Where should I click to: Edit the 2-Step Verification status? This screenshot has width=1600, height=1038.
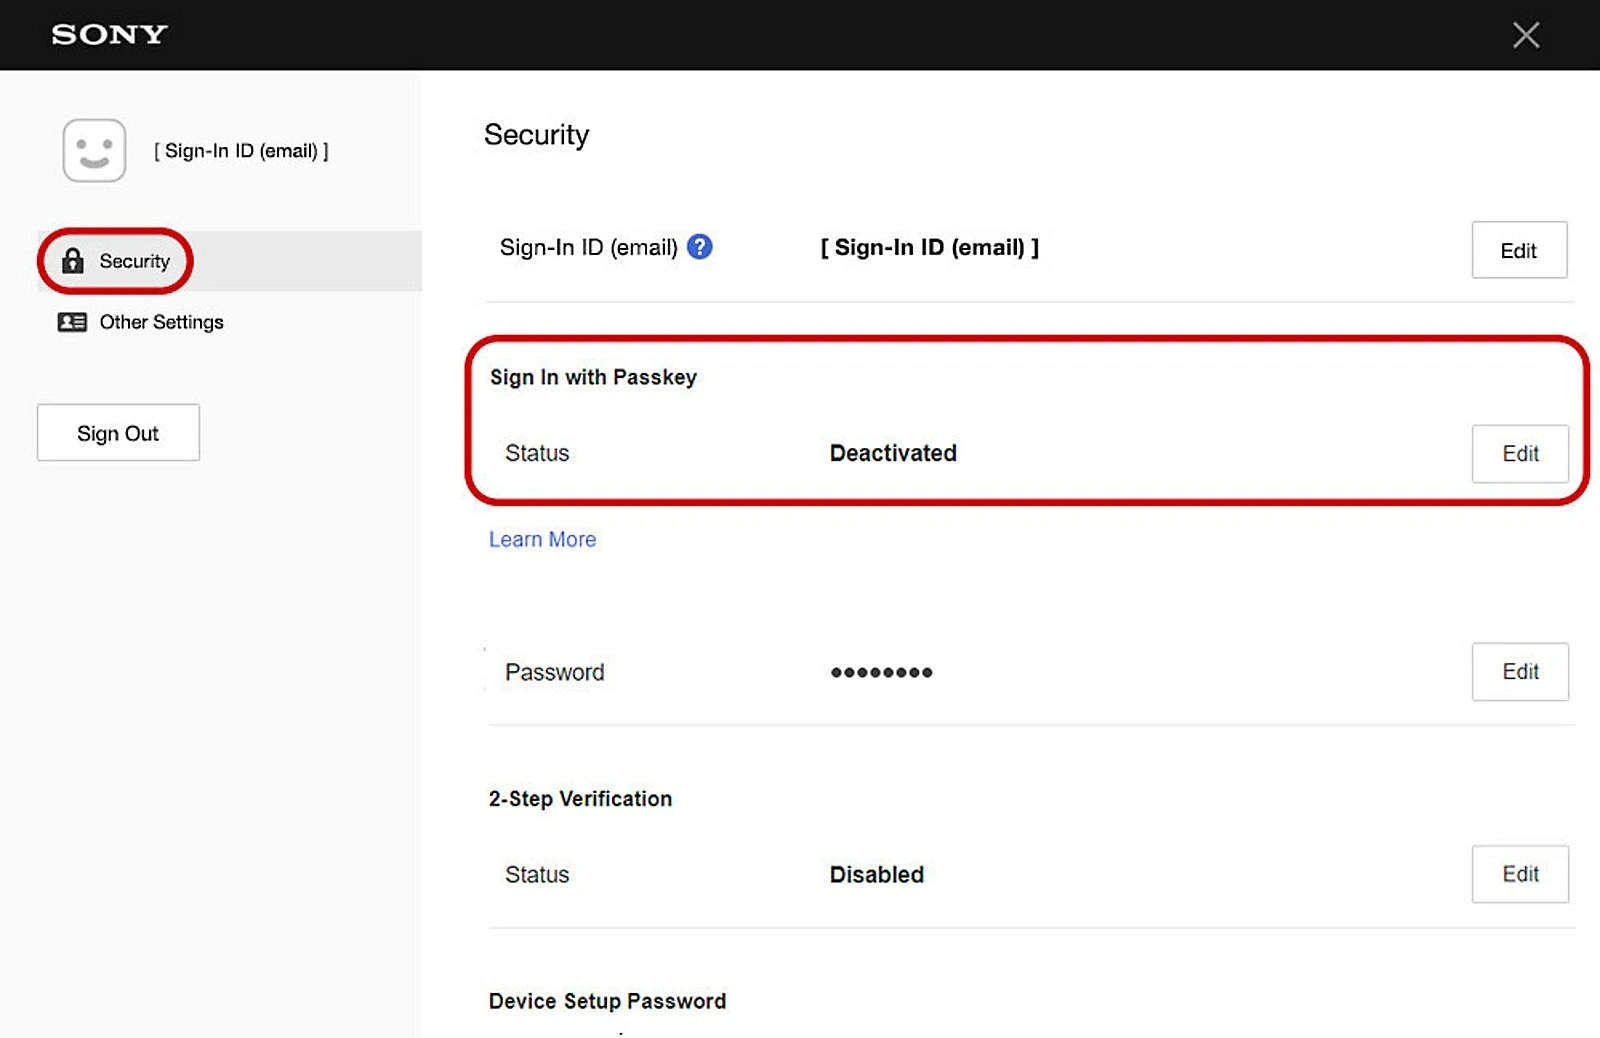[1519, 874]
